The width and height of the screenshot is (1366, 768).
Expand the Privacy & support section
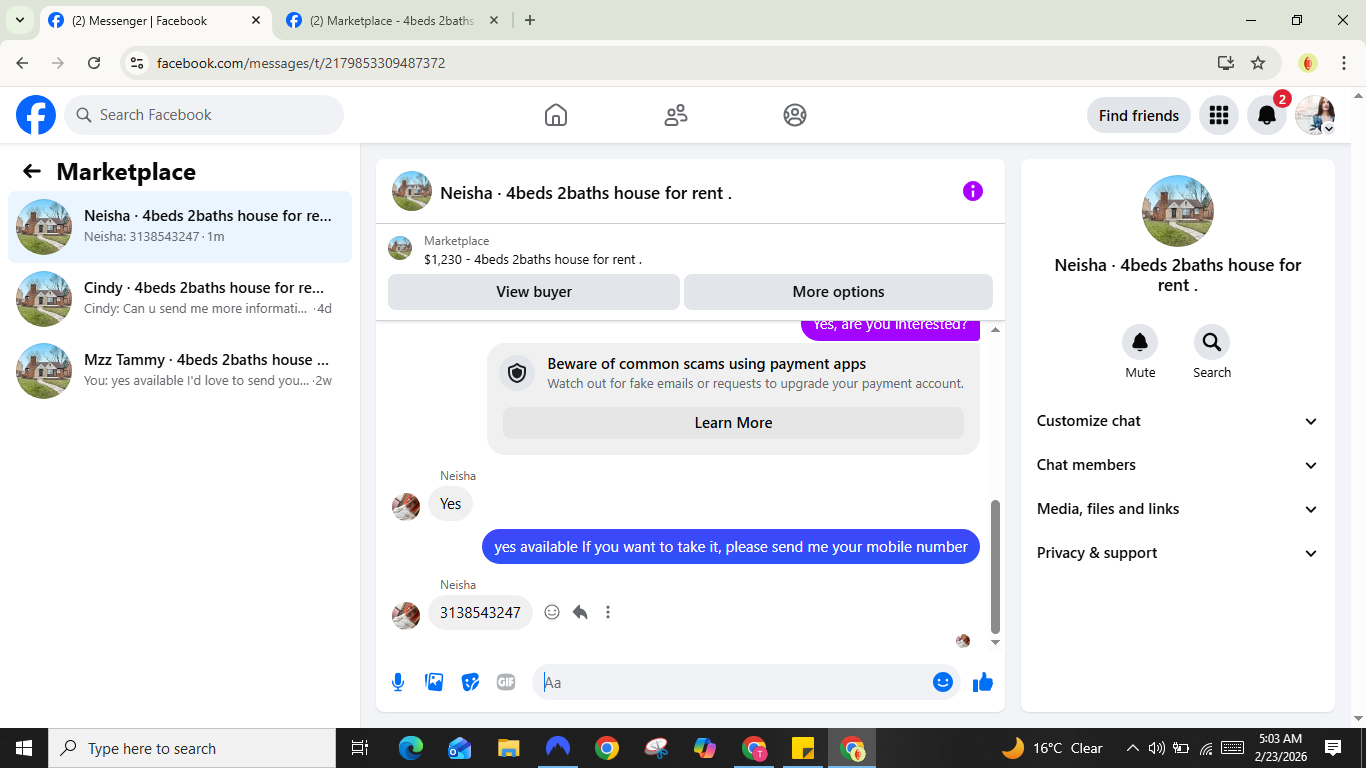coord(1178,553)
